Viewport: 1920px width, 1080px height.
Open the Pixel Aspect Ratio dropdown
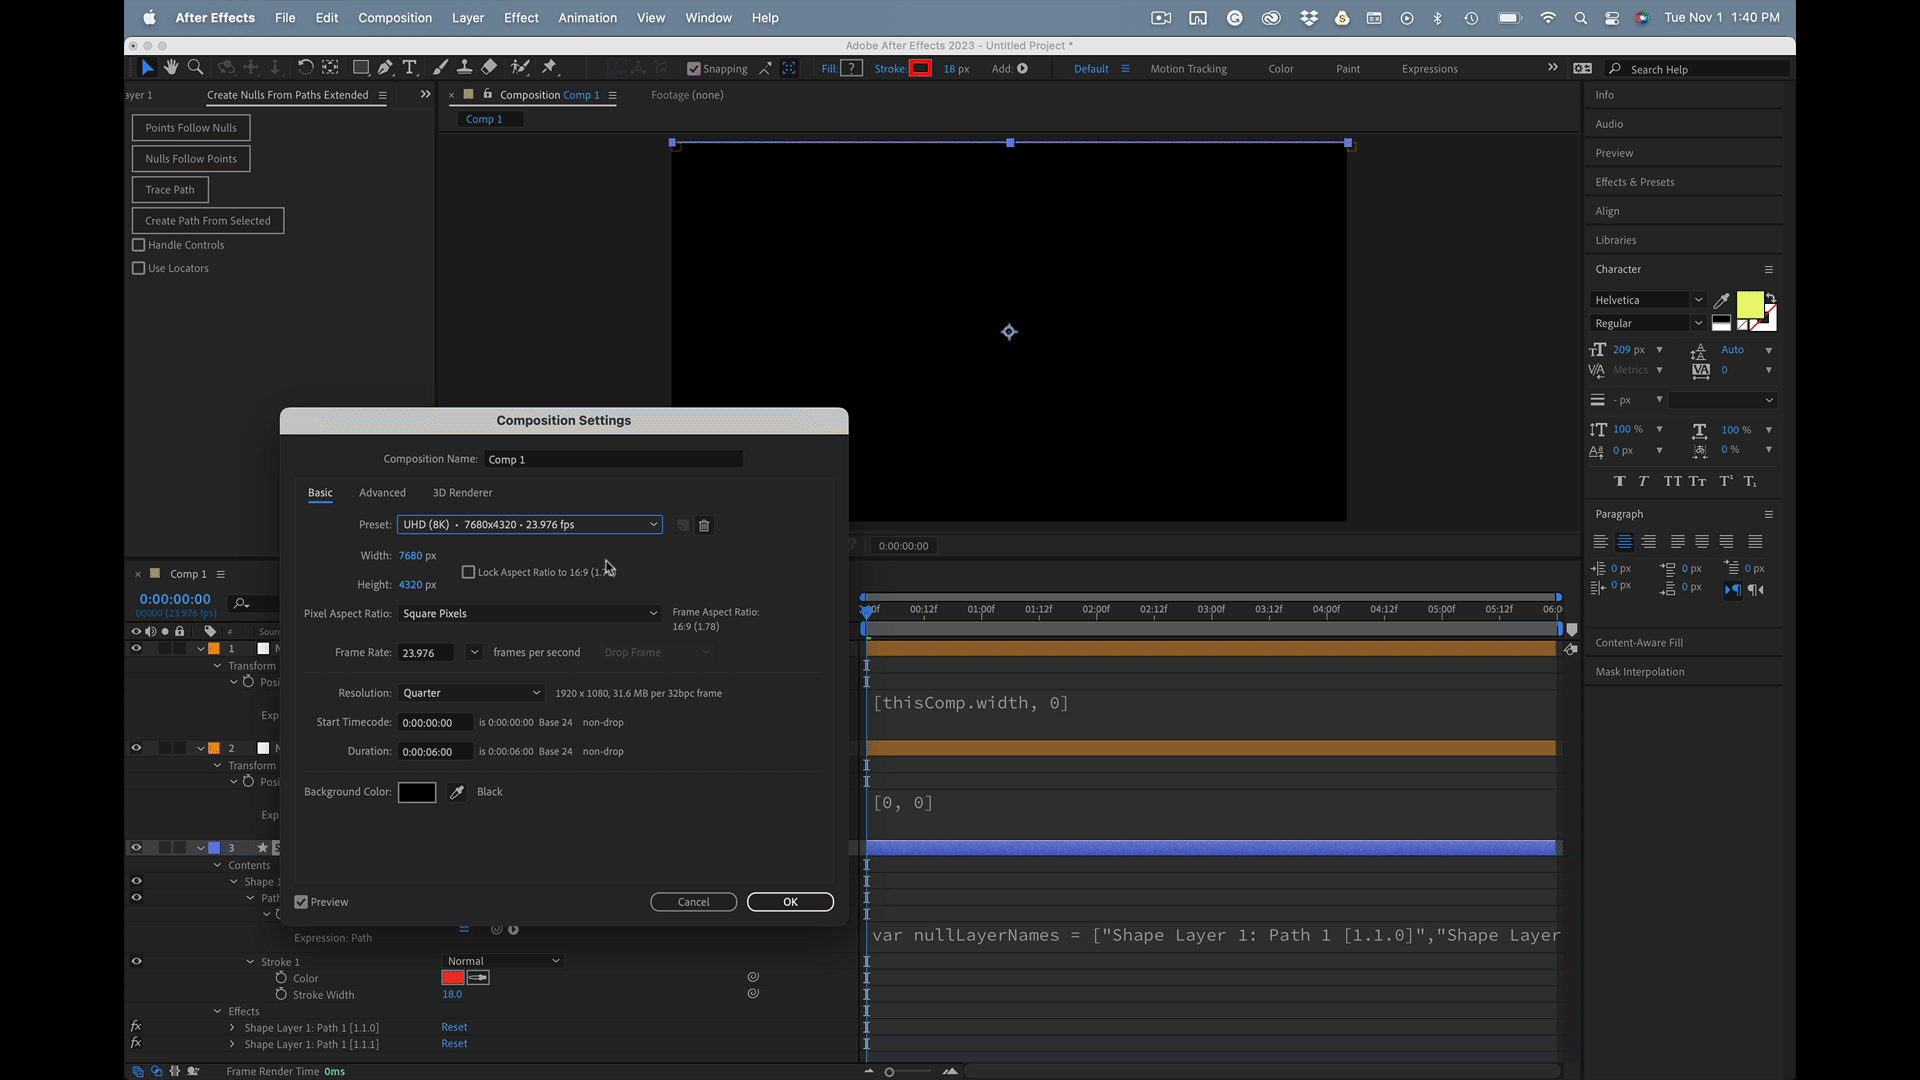[530, 614]
